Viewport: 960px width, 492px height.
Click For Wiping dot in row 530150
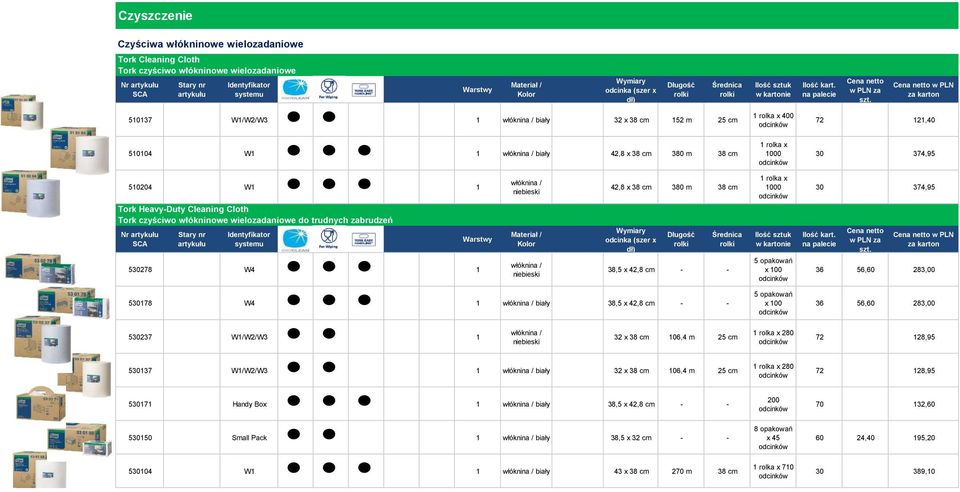pyautogui.click(x=329, y=434)
